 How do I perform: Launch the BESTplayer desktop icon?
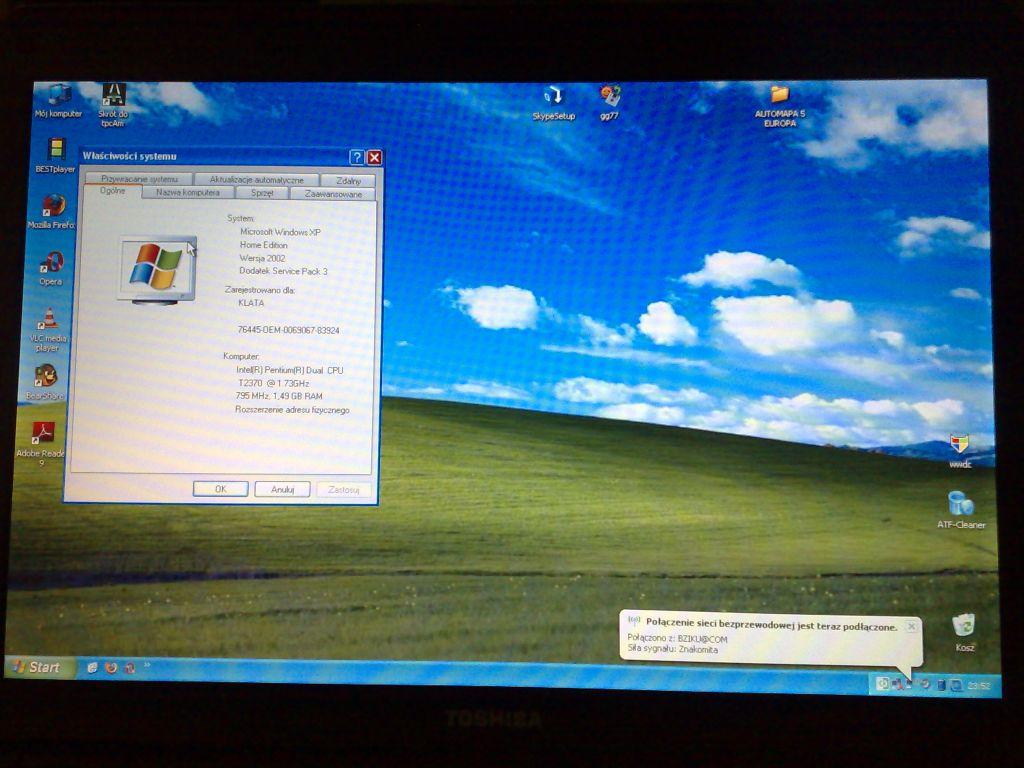56,155
